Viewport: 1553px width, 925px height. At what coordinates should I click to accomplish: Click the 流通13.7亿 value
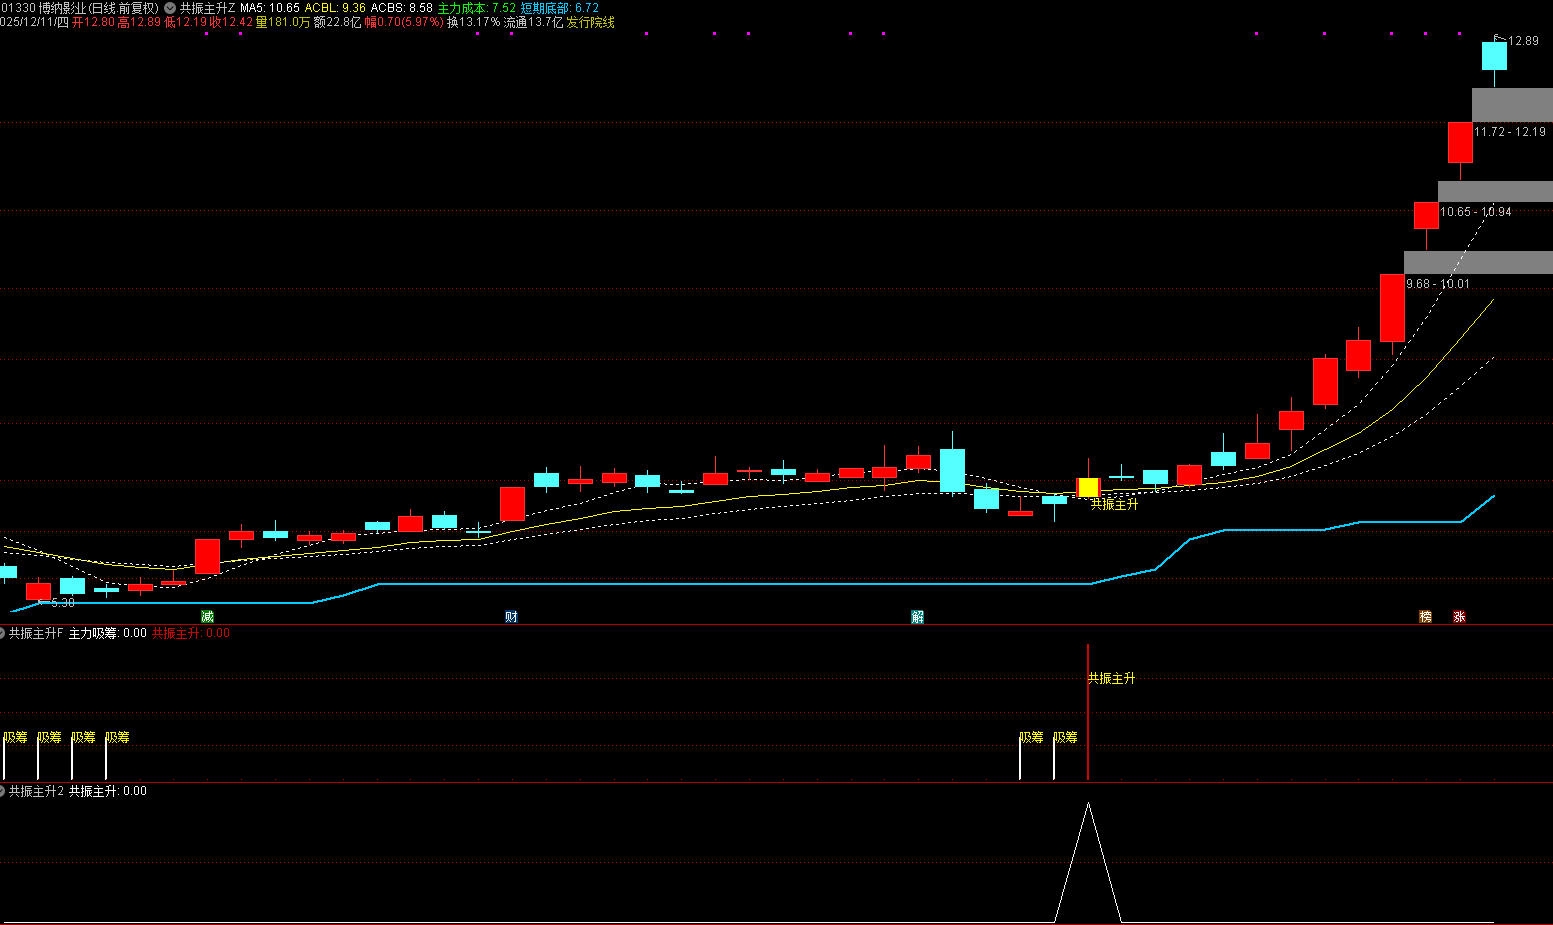(533, 22)
